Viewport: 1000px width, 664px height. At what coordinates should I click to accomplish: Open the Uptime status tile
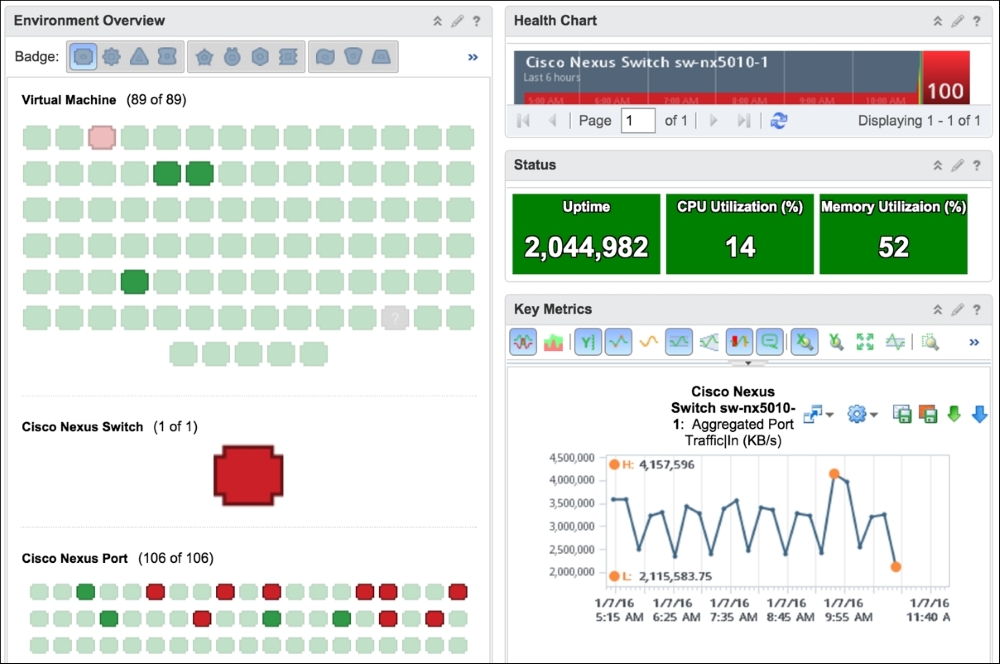click(x=586, y=234)
